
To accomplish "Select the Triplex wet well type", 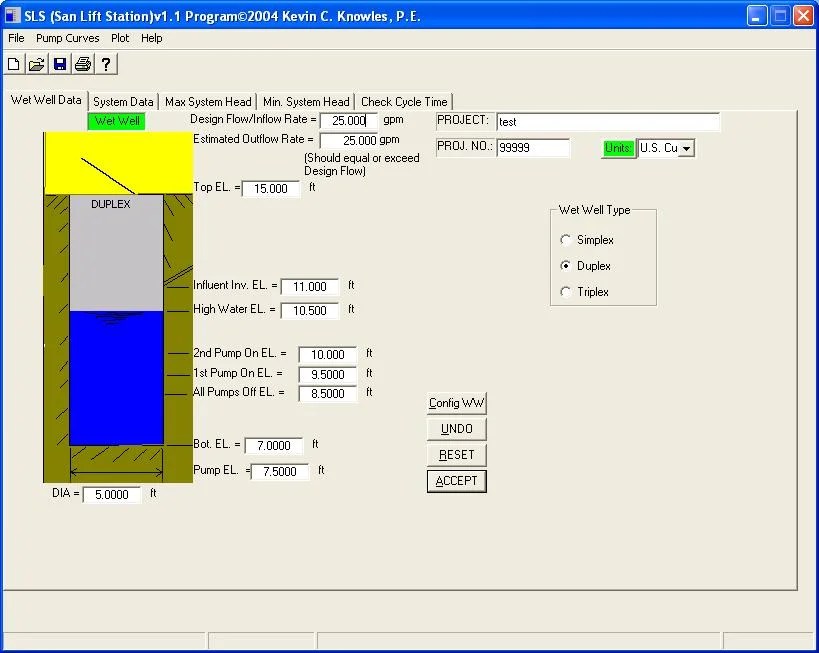I will (x=567, y=292).
